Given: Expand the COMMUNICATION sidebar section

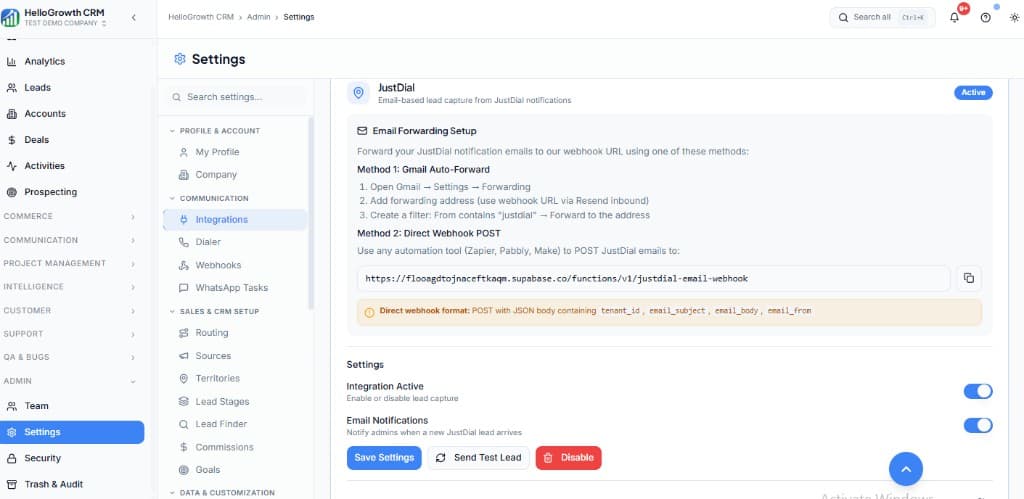Looking at the screenshot, I should (x=71, y=240).
